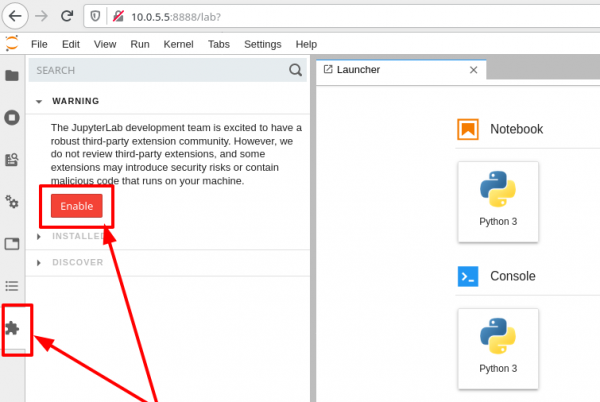Click the search magnifier icon
The height and width of the screenshot is (402, 600).
(295, 70)
